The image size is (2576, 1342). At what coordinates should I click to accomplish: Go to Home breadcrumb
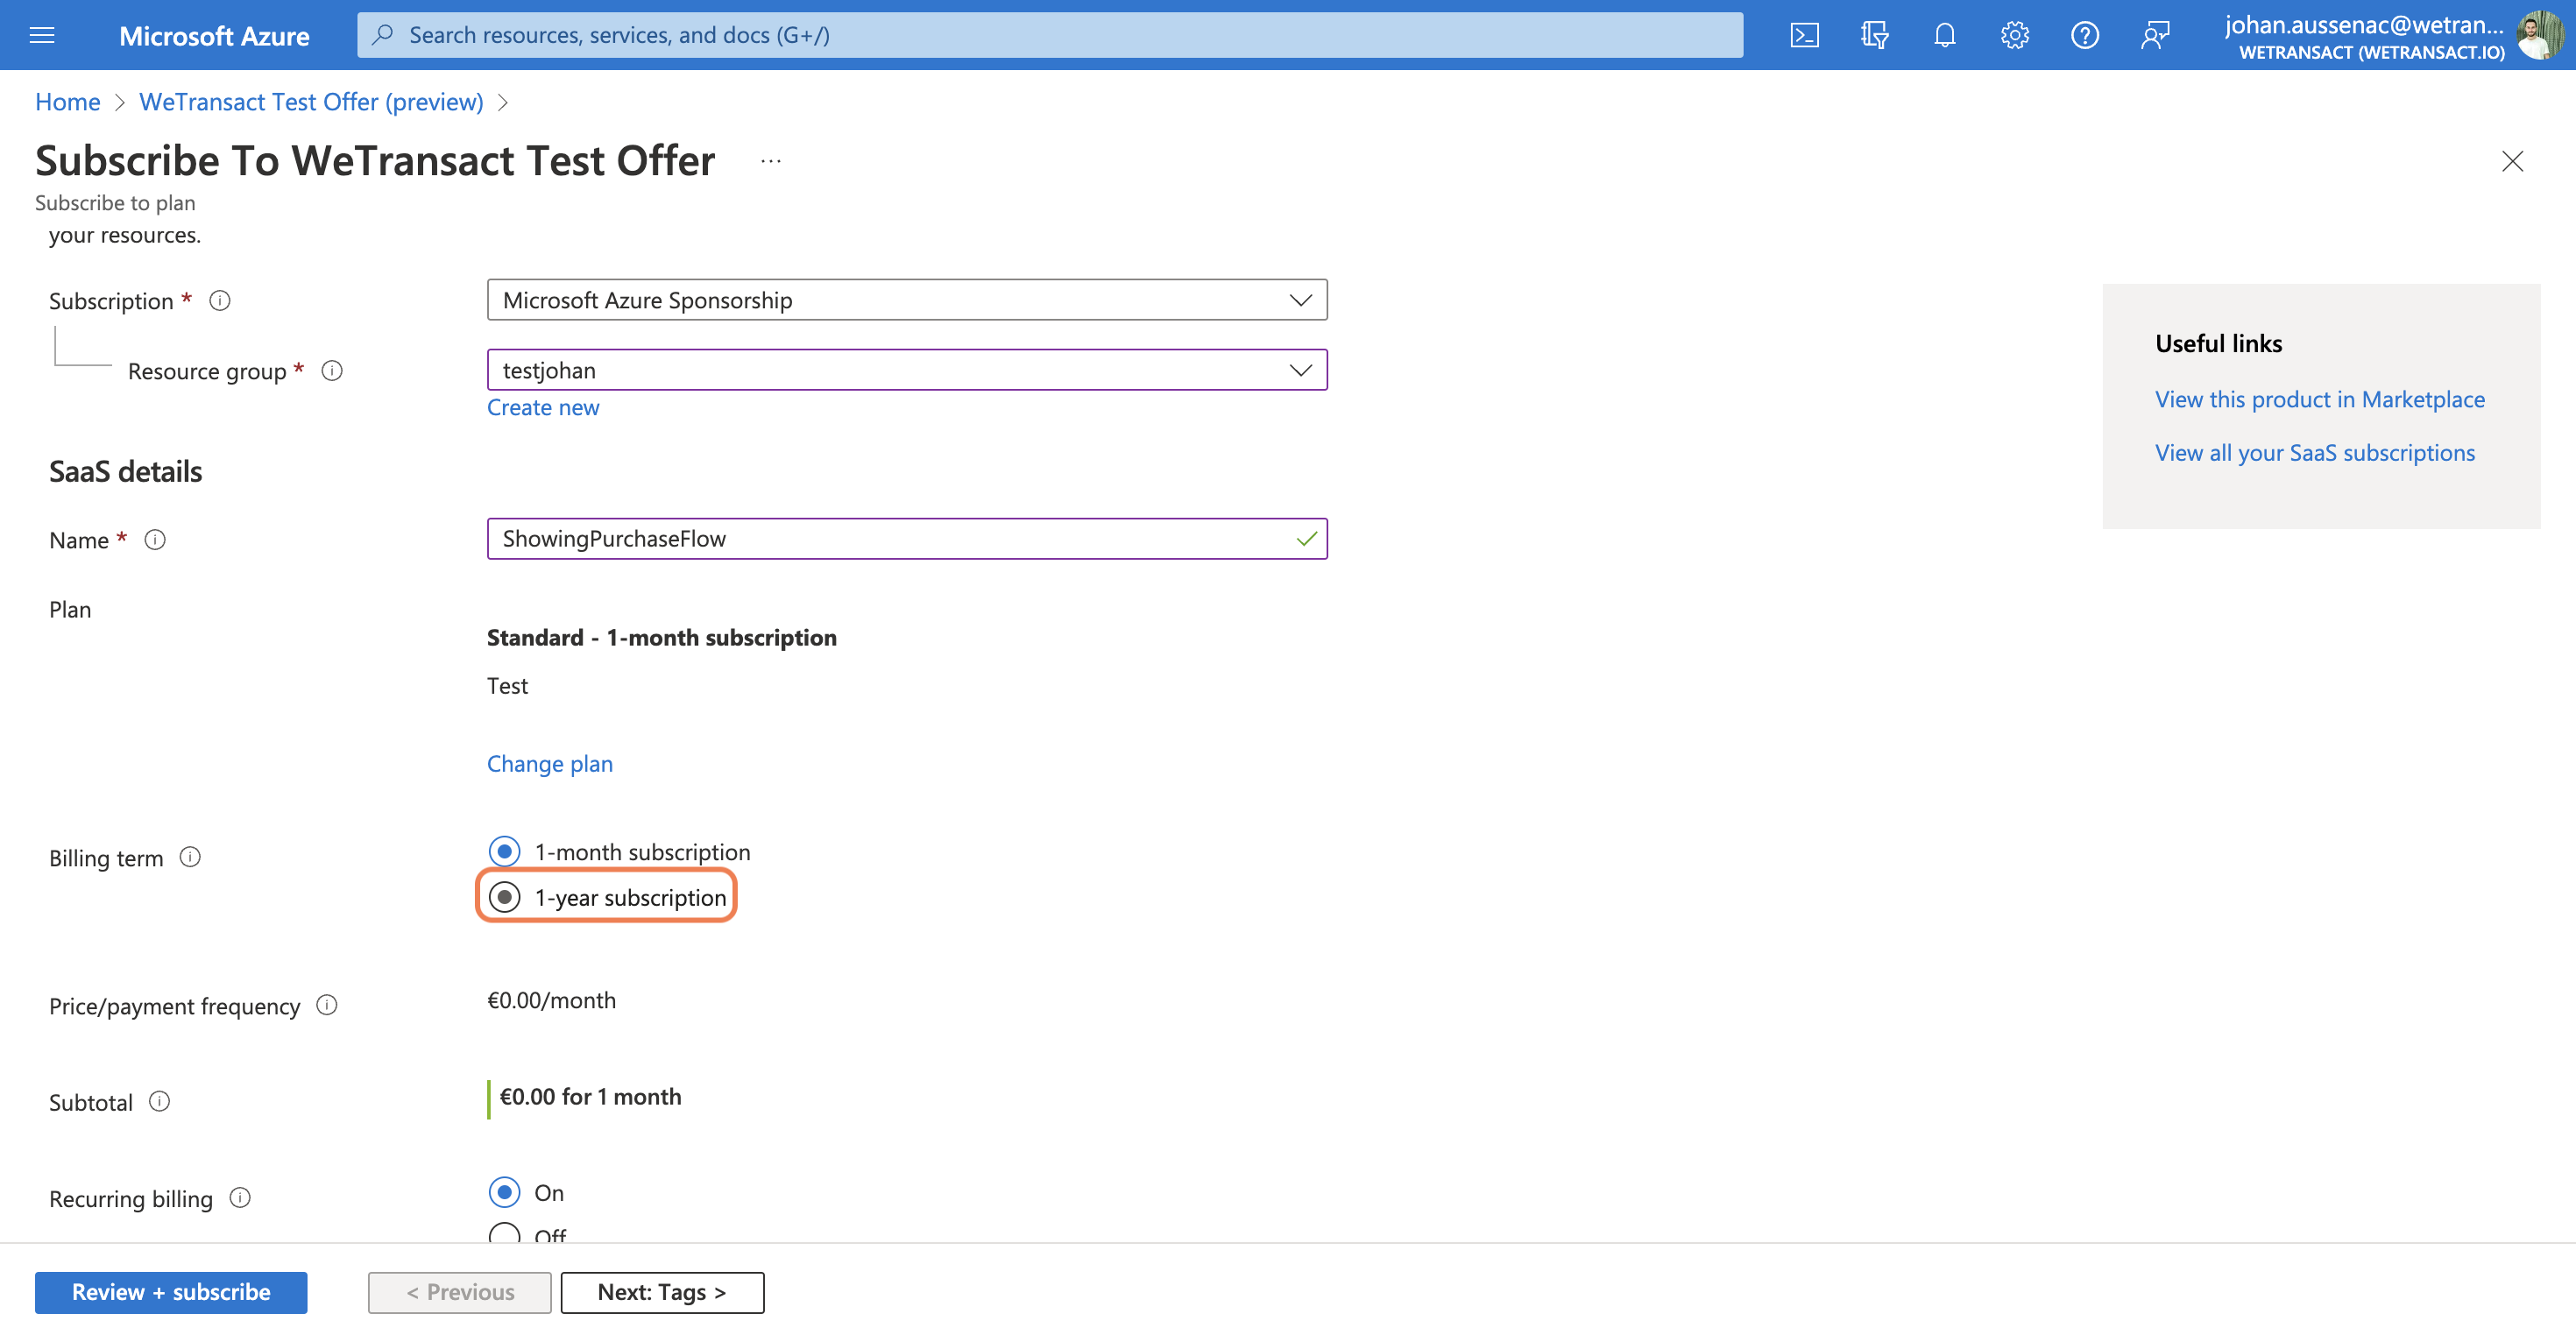pyautogui.click(x=67, y=102)
